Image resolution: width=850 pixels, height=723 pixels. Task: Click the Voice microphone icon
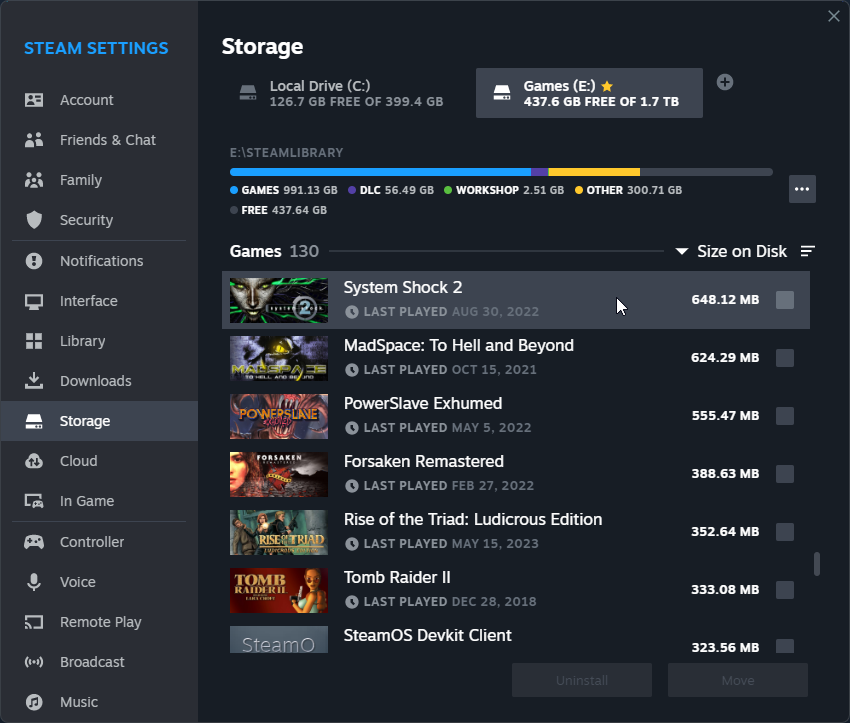click(x=34, y=582)
